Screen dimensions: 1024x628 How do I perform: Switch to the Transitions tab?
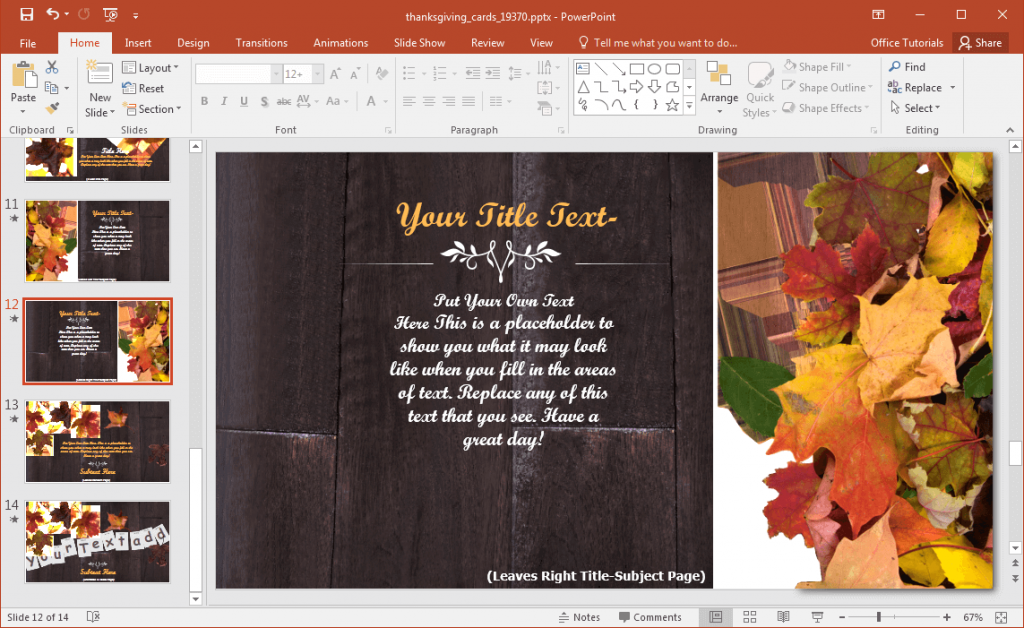coord(261,42)
